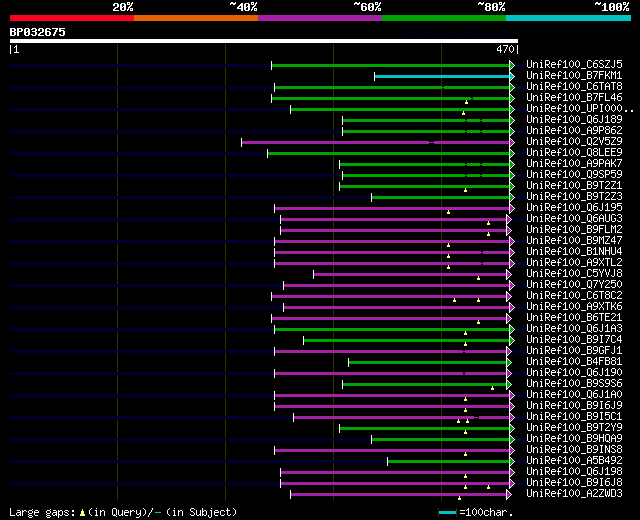Click the UniRef100_A5B492 label
Screen dimensions: 640x520
tap(574, 461)
